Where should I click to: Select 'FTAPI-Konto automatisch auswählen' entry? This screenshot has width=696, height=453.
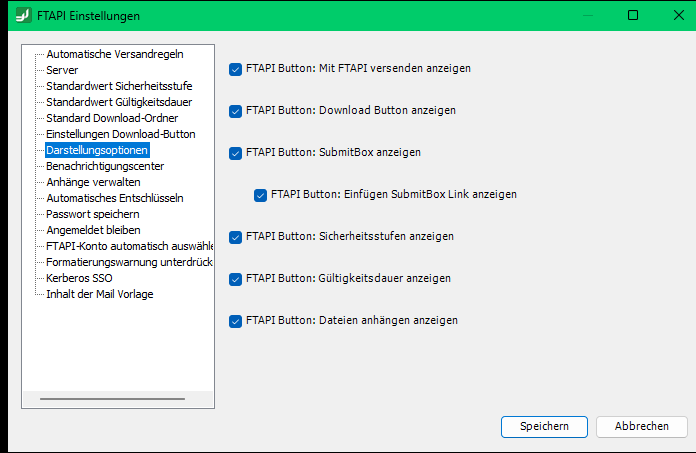click(129, 246)
